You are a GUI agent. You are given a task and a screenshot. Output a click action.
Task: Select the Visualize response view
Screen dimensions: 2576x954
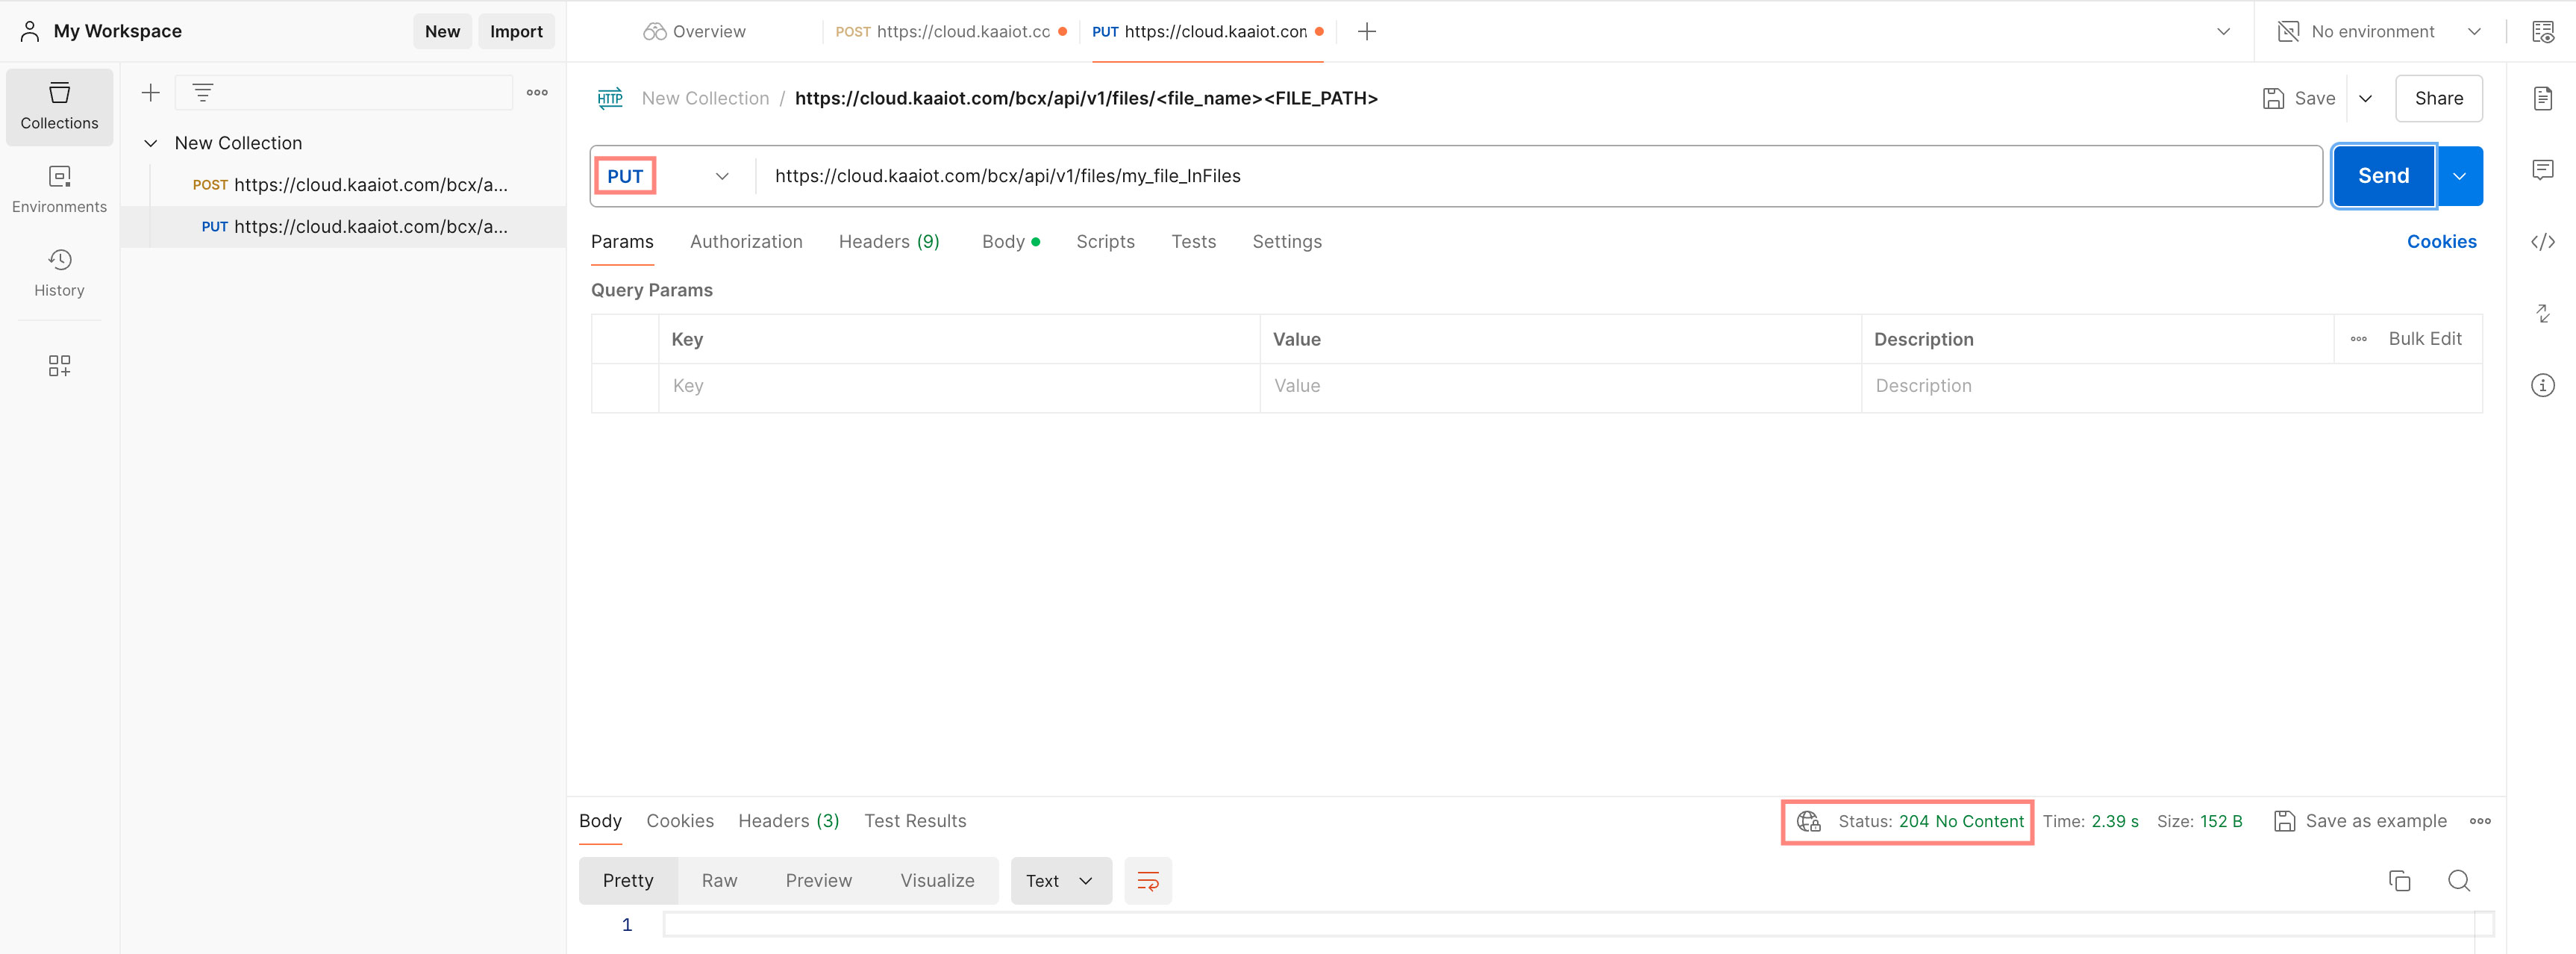point(937,881)
